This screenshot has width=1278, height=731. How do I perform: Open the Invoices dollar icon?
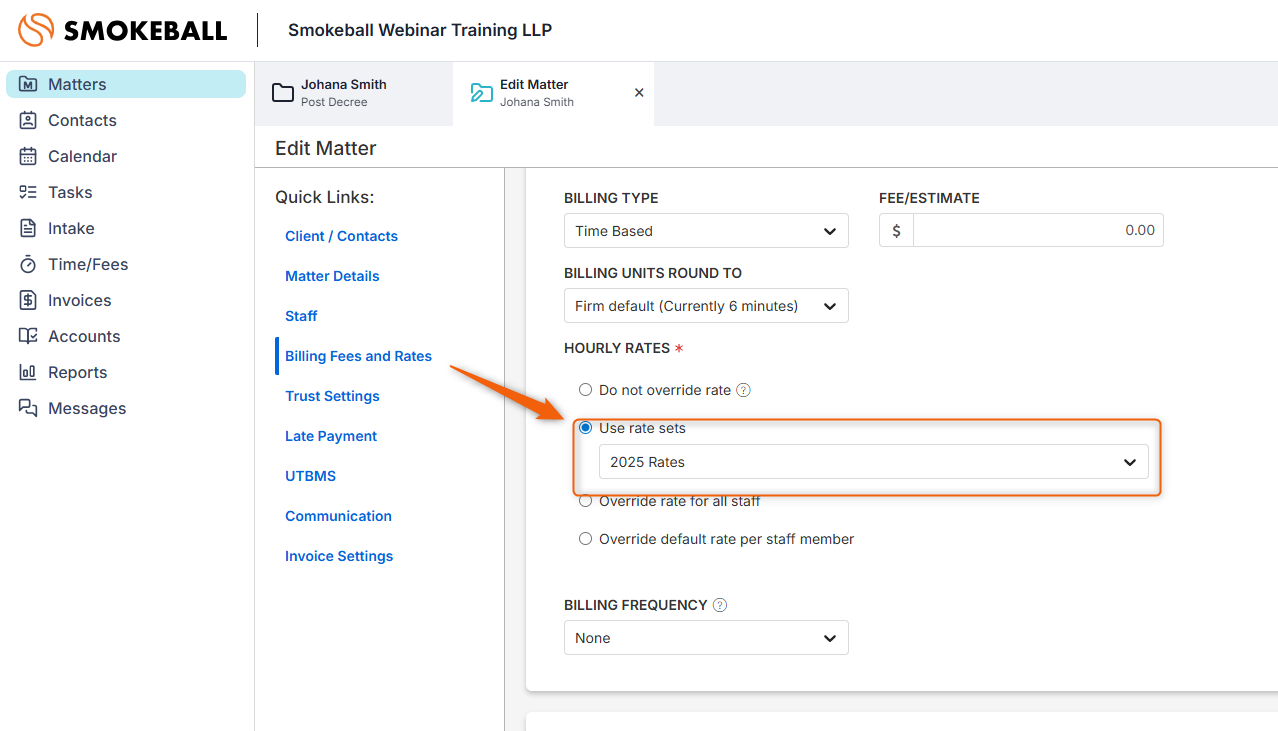tap(28, 300)
